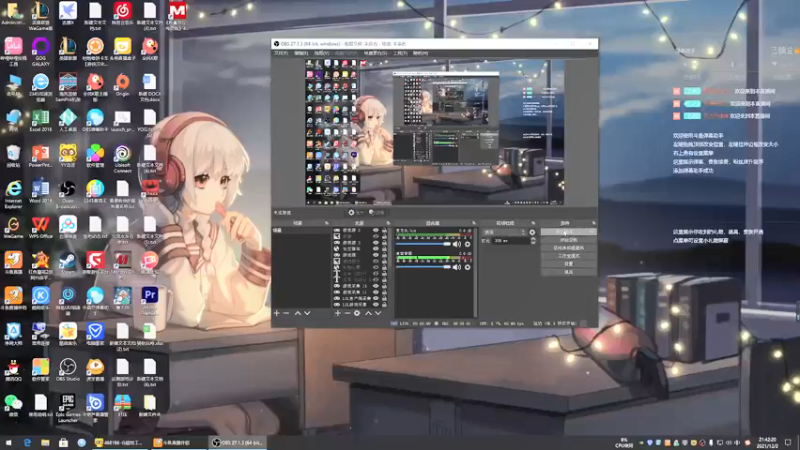Toggle visibility eye of bottom LOL game source

[x=376, y=305]
